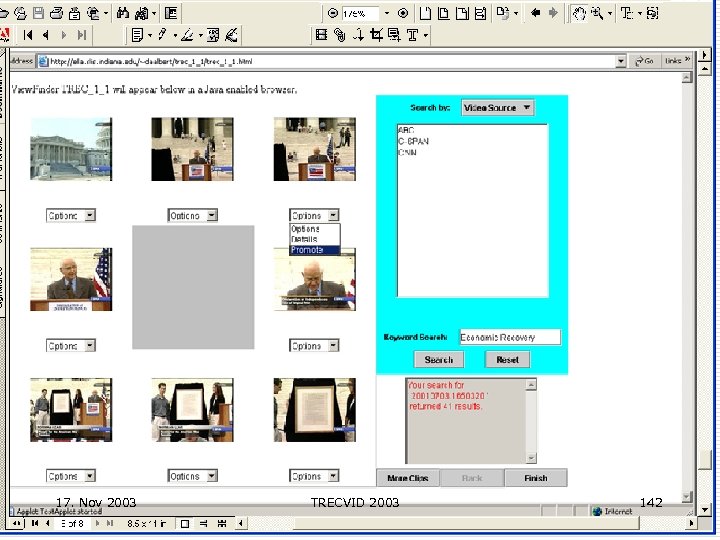
Task: Select the Hand tool
Action: 579,13
